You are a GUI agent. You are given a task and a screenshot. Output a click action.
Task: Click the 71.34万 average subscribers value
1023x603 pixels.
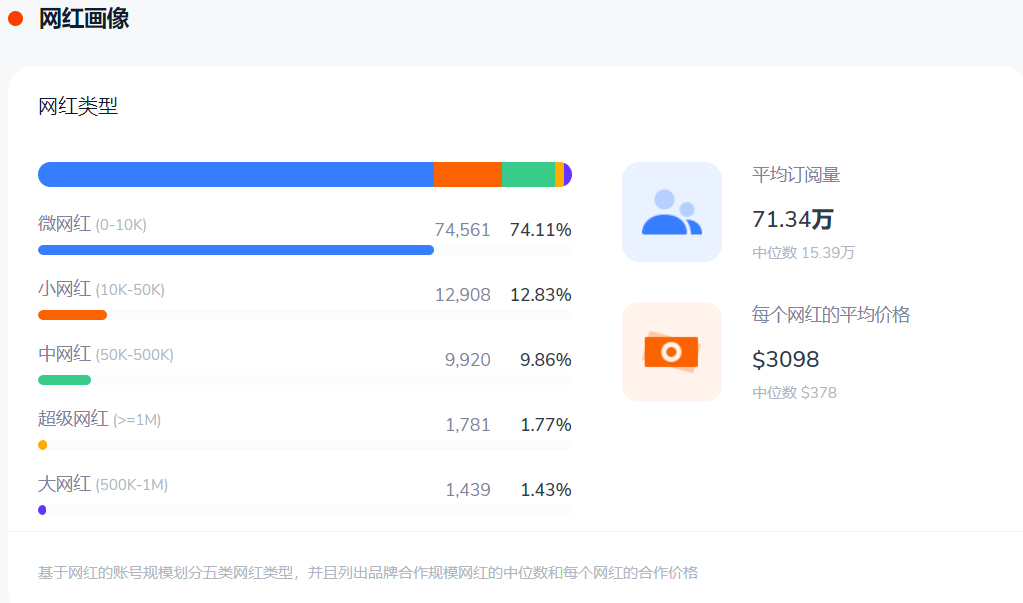pyautogui.click(x=792, y=219)
